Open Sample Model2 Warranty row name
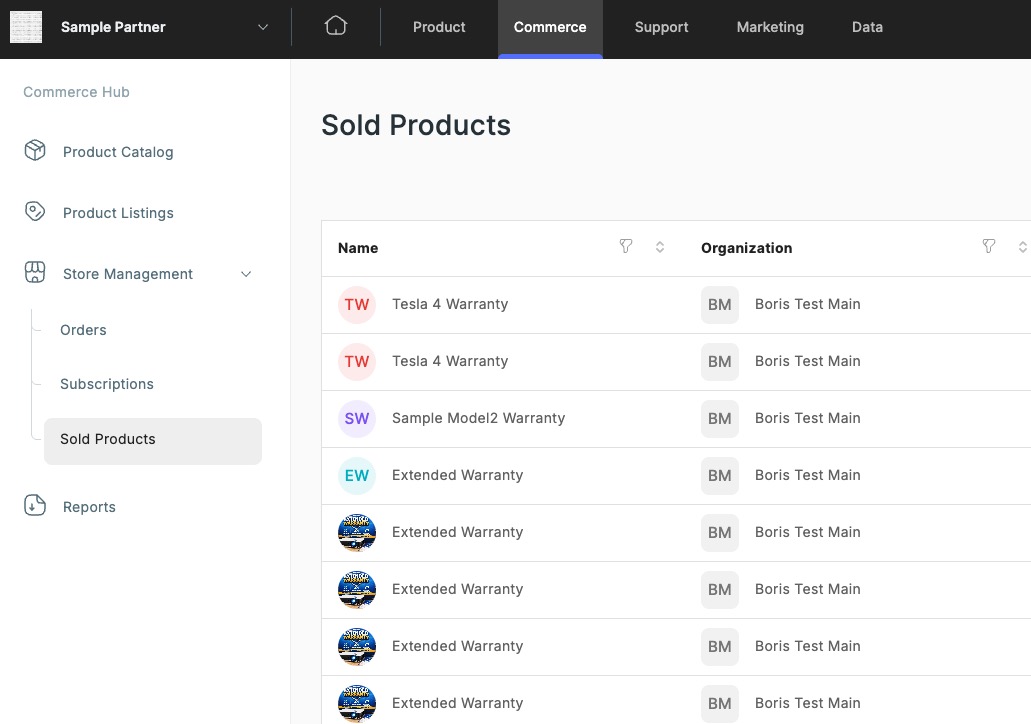Image resolution: width=1031 pixels, height=724 pixels. click(478, 418)
